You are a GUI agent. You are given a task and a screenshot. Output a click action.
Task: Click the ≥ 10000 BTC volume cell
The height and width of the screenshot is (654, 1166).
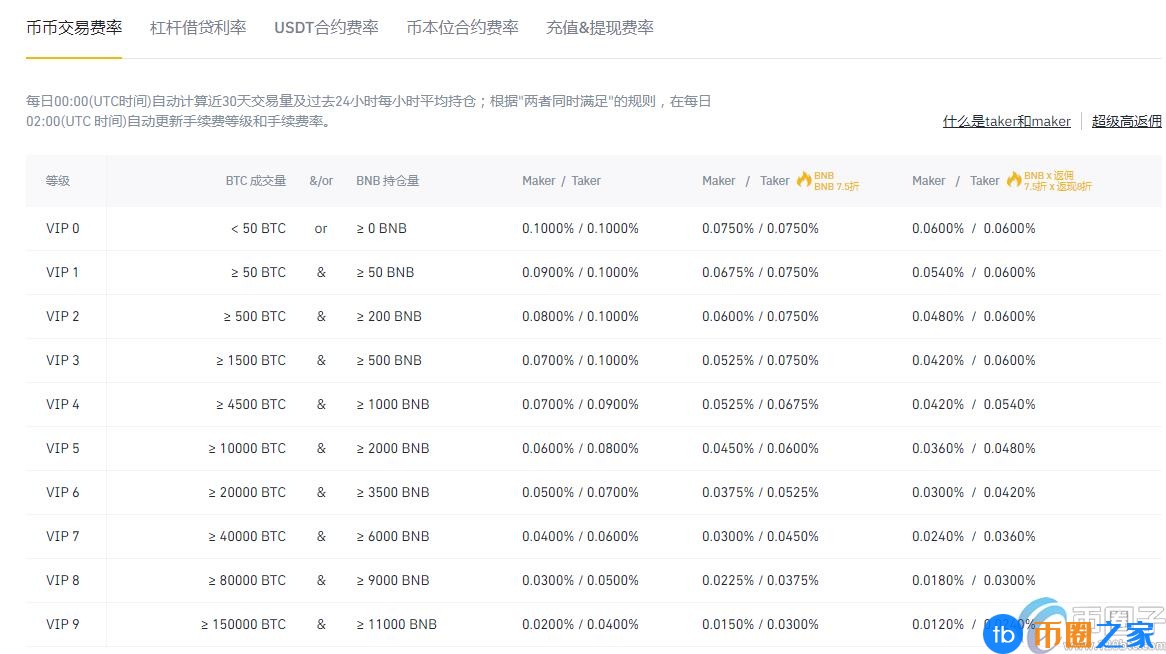point(247,448)
